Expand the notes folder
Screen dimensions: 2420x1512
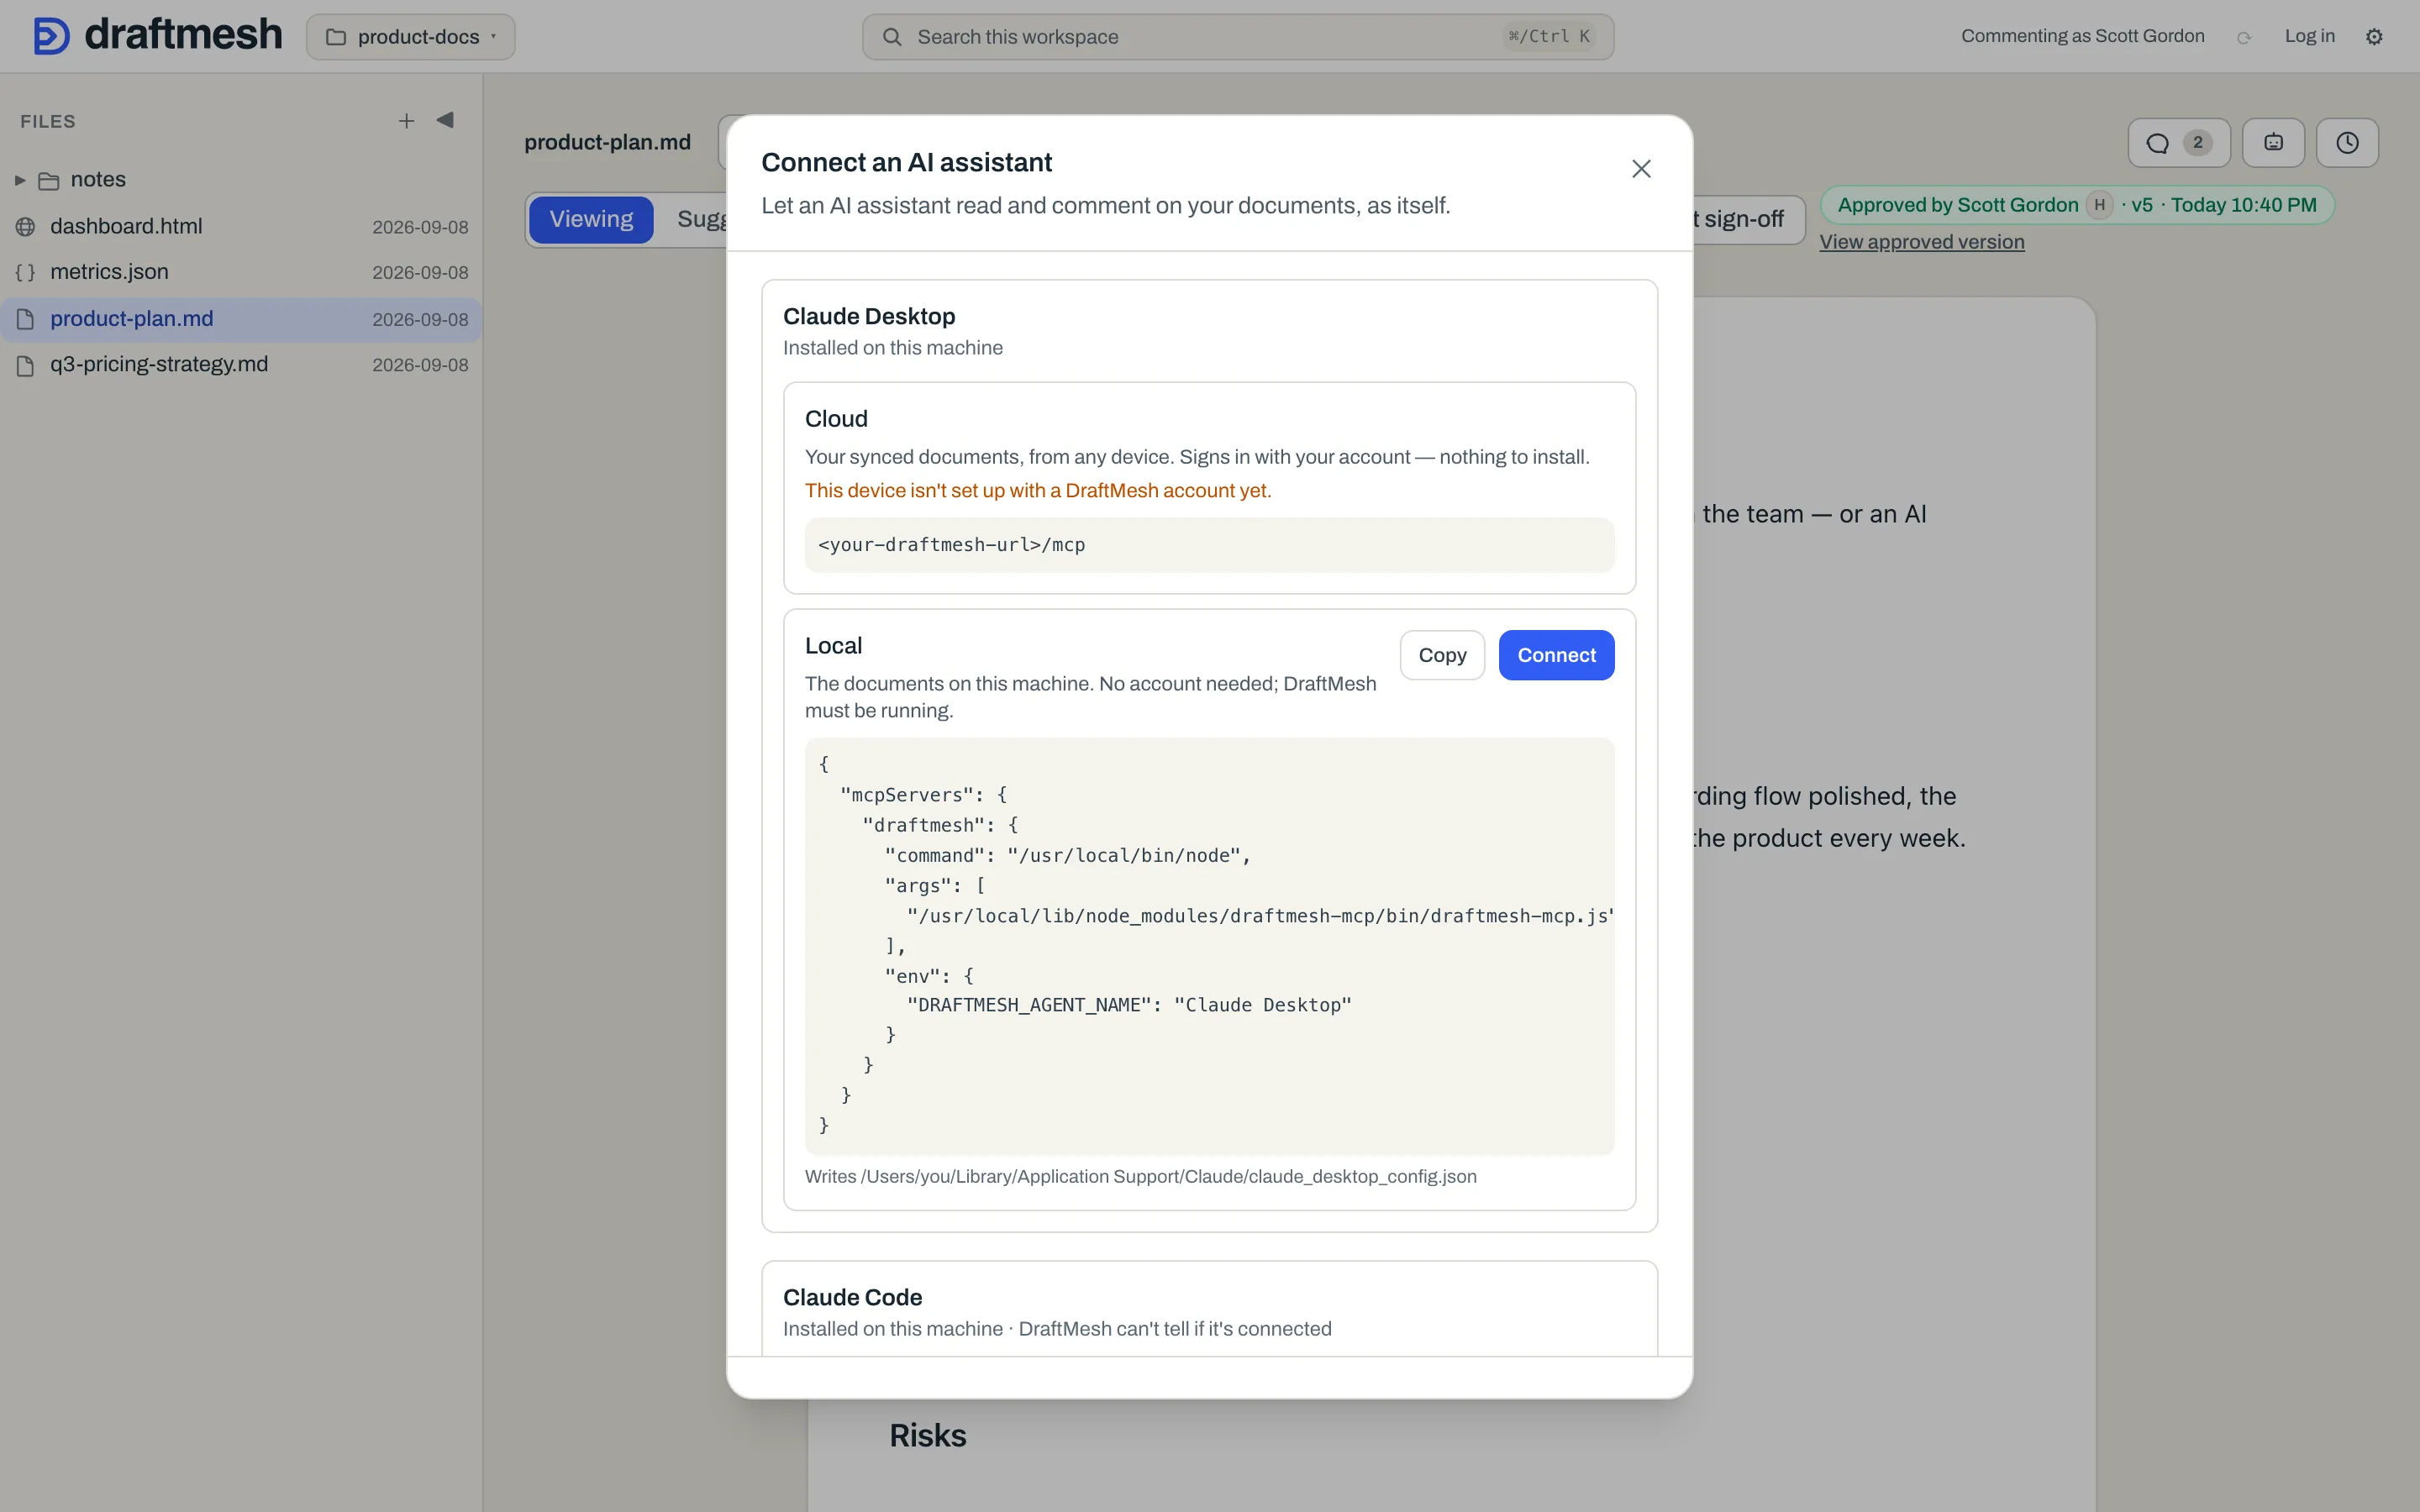click(20, 180)
